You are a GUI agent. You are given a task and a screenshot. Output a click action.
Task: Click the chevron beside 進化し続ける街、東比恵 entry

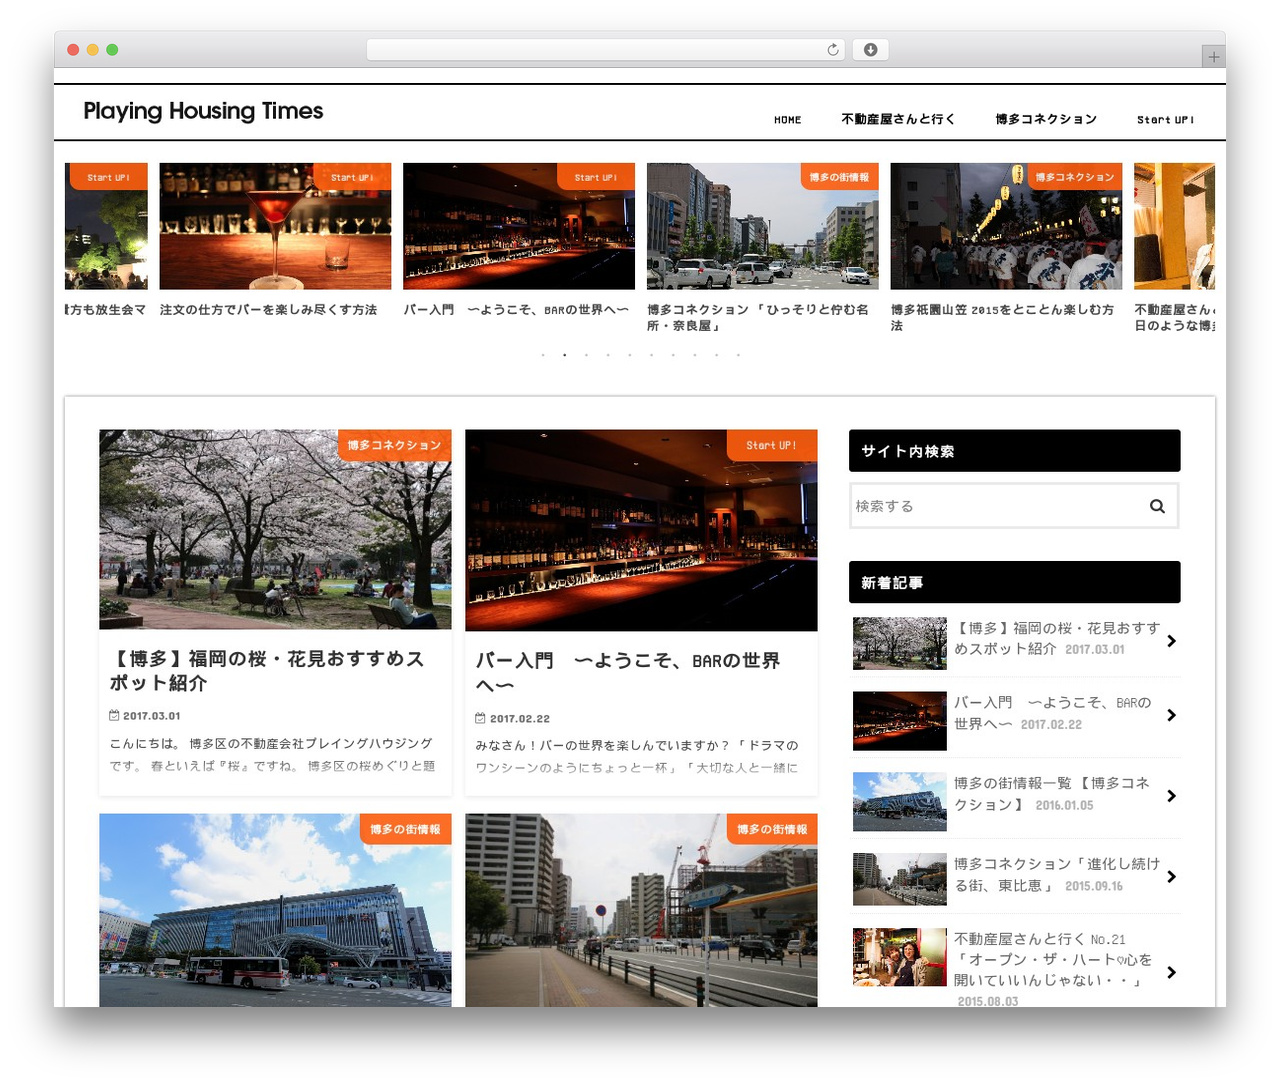pos(1172,877)
